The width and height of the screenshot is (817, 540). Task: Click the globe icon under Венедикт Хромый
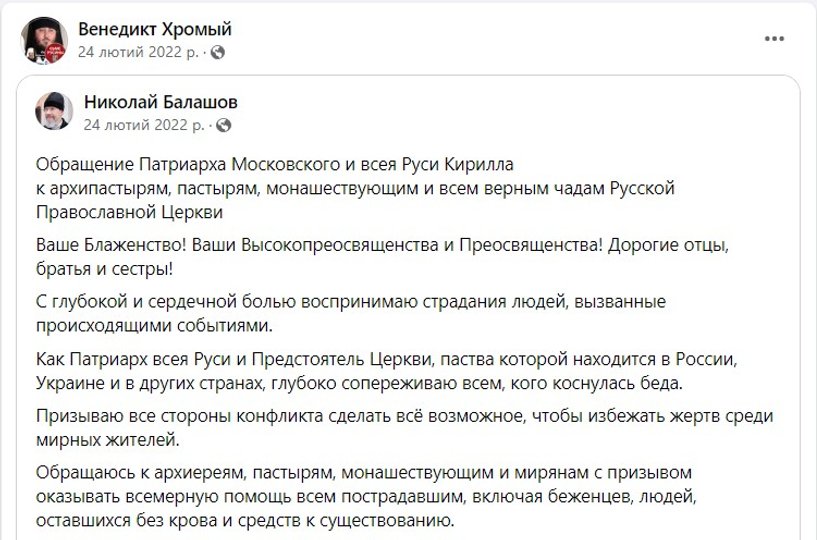pyautogui.click(x=219, y=52)
